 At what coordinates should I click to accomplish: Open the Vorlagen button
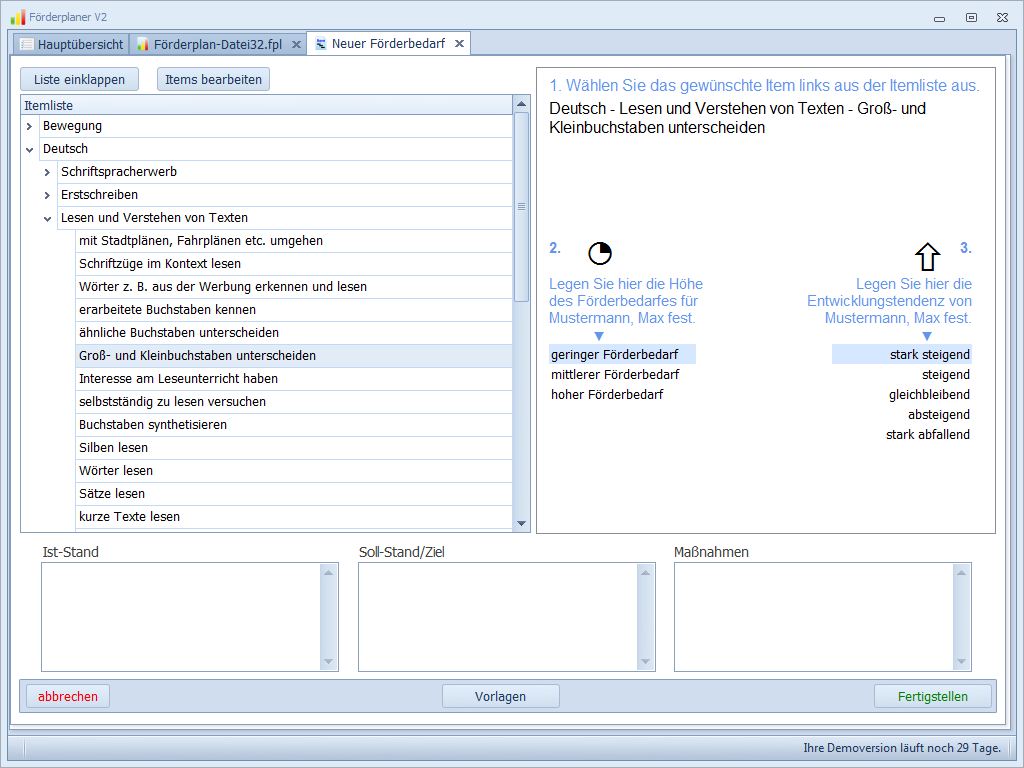click(500, 696)
